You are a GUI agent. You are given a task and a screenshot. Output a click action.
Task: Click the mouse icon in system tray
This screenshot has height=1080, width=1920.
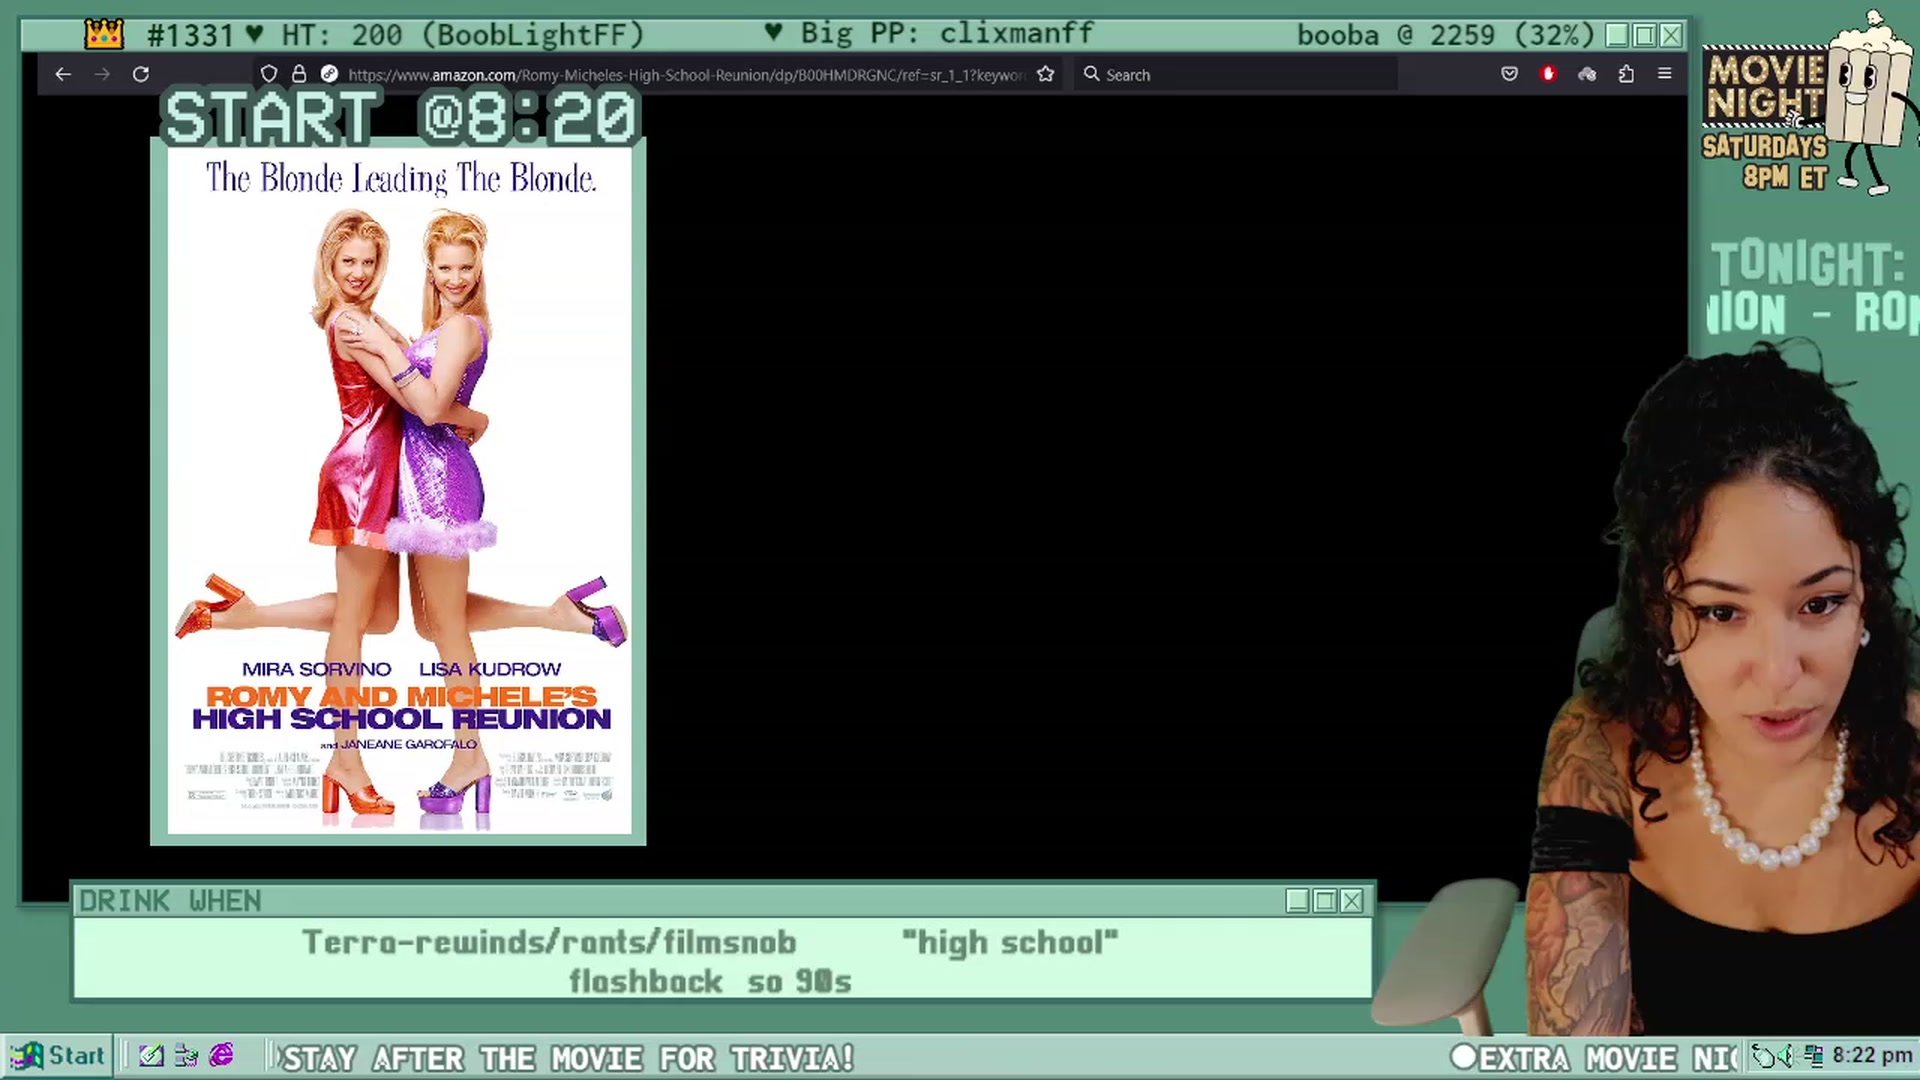pyautogui.click(x=1765, y=1056)
